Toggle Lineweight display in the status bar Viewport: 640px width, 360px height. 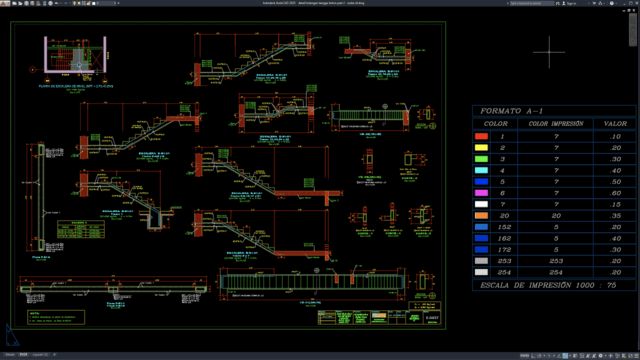pyautogui.click(x=575, y=356)
